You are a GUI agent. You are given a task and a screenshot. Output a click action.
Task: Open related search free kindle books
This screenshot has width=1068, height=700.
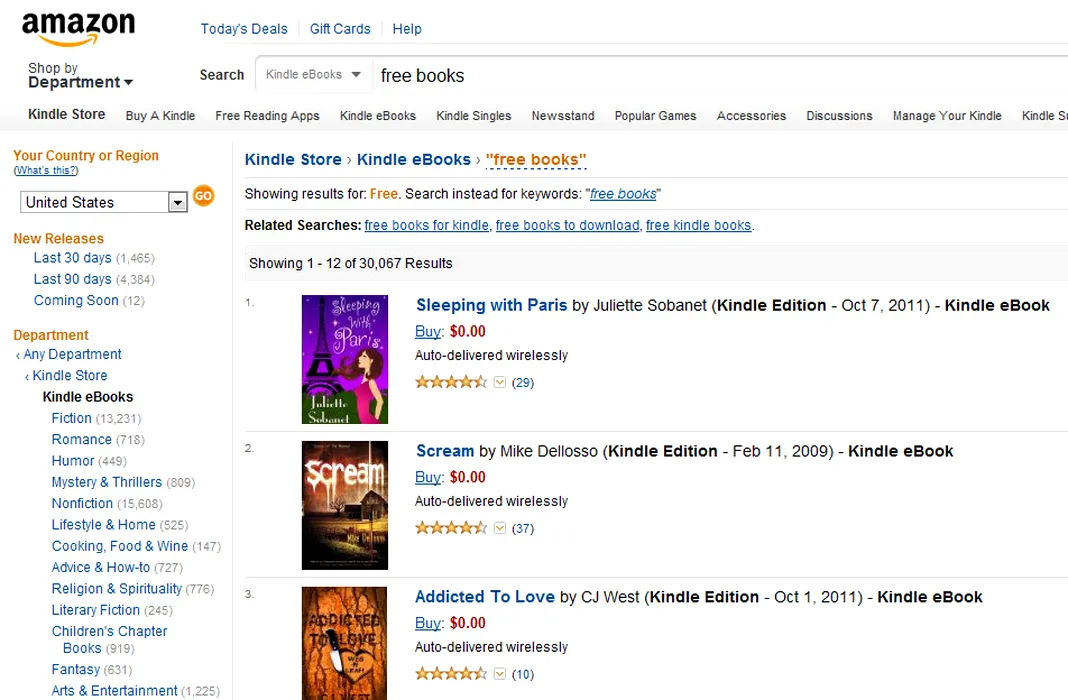click(x=698, y=225)
